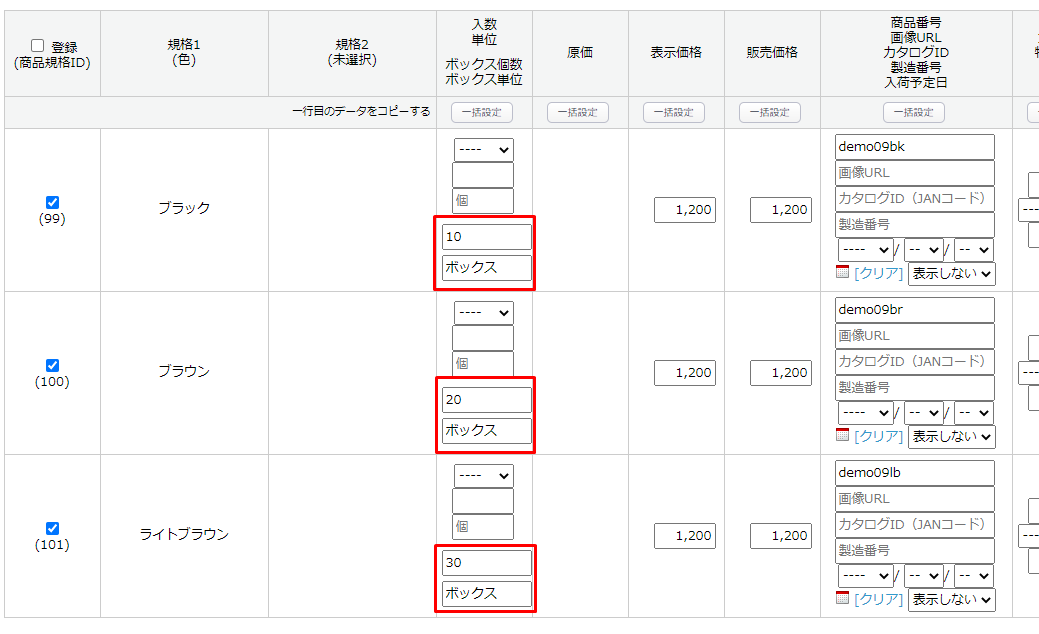This screenshot has width=1039, height=634.
Task: Open the arrival date calendar in ブラウン row
Action: pos(842,435)
